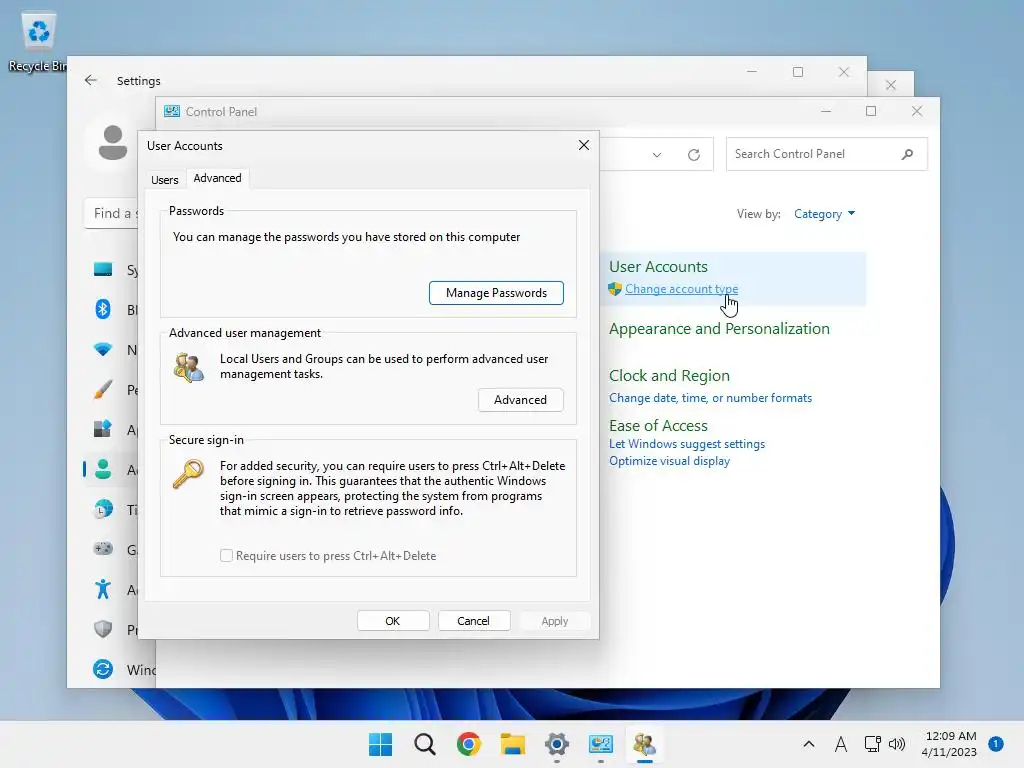Viewport: 1024px width, 768px height.
Task: Refresh the Control Panel address bar
Action: click(x=694, y=155)
